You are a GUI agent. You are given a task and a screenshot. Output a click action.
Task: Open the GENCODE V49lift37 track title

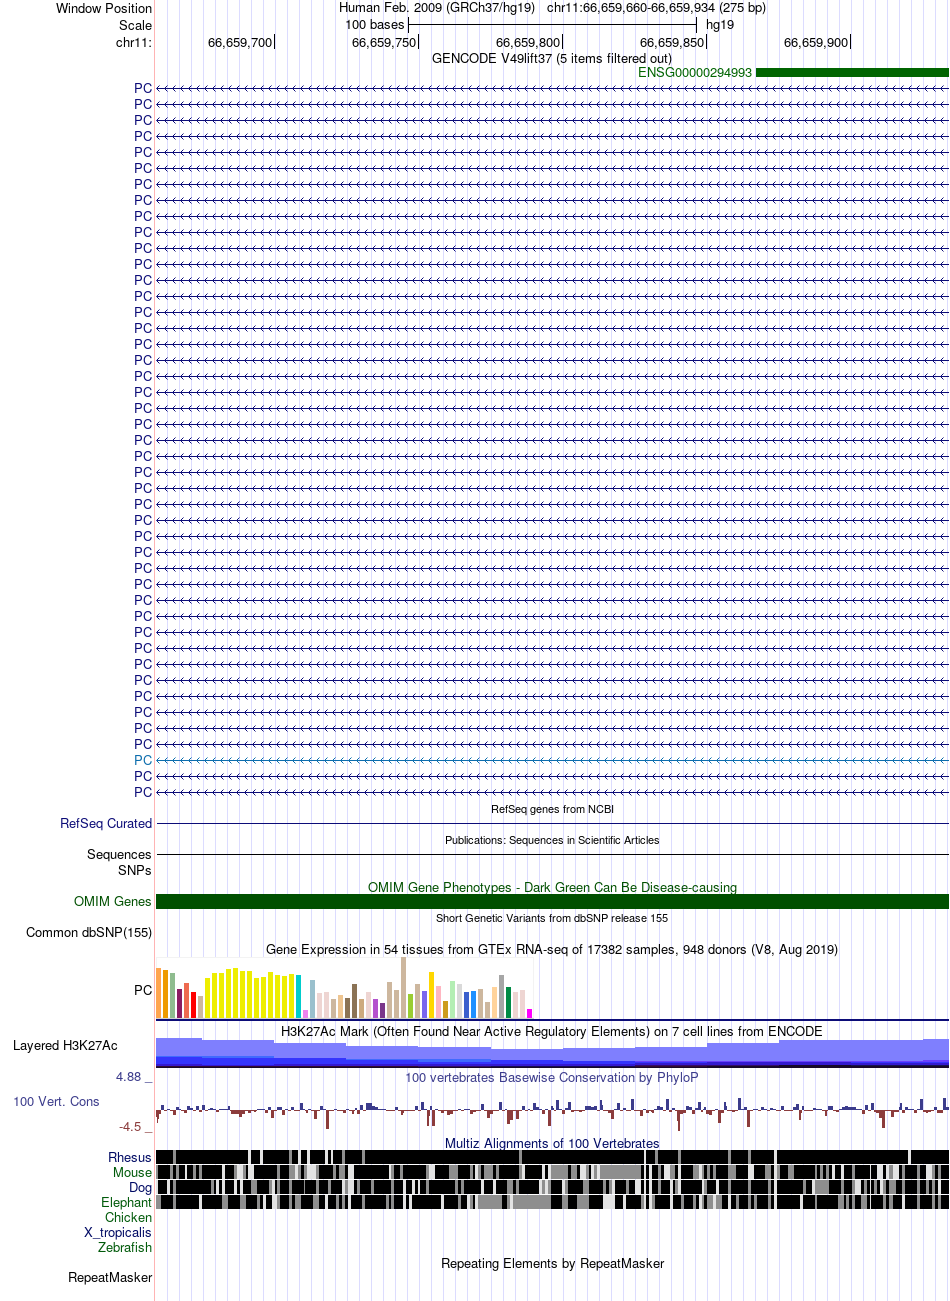[x=552, y=59]
